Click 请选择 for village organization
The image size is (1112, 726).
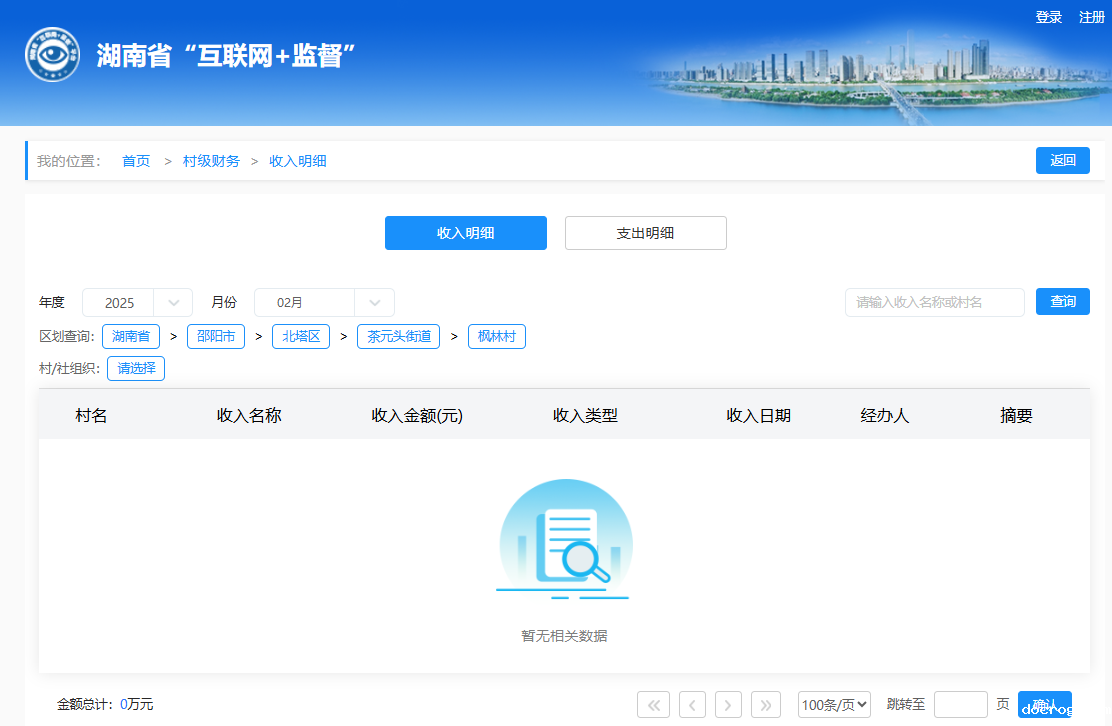pos(136,368)
